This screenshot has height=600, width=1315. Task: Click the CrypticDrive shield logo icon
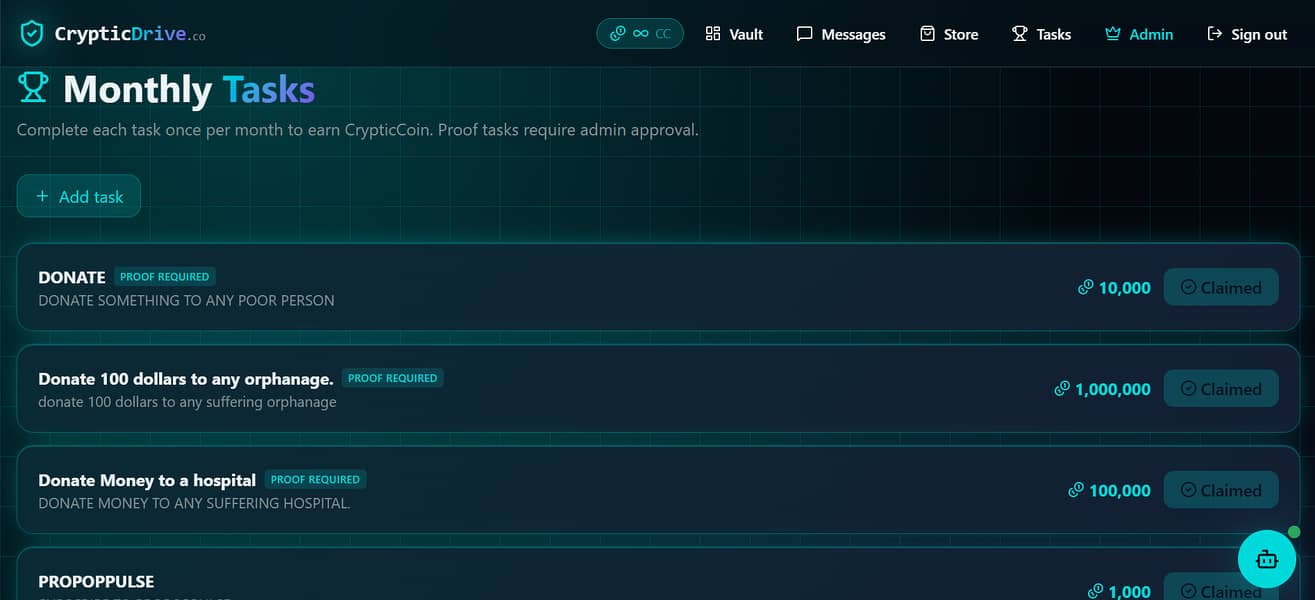32,33
